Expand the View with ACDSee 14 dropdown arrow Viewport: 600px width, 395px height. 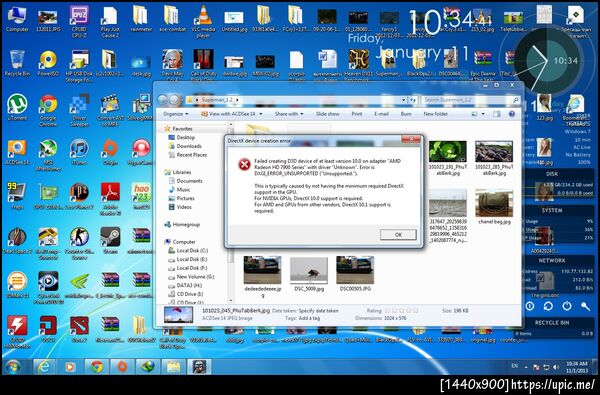261,114
